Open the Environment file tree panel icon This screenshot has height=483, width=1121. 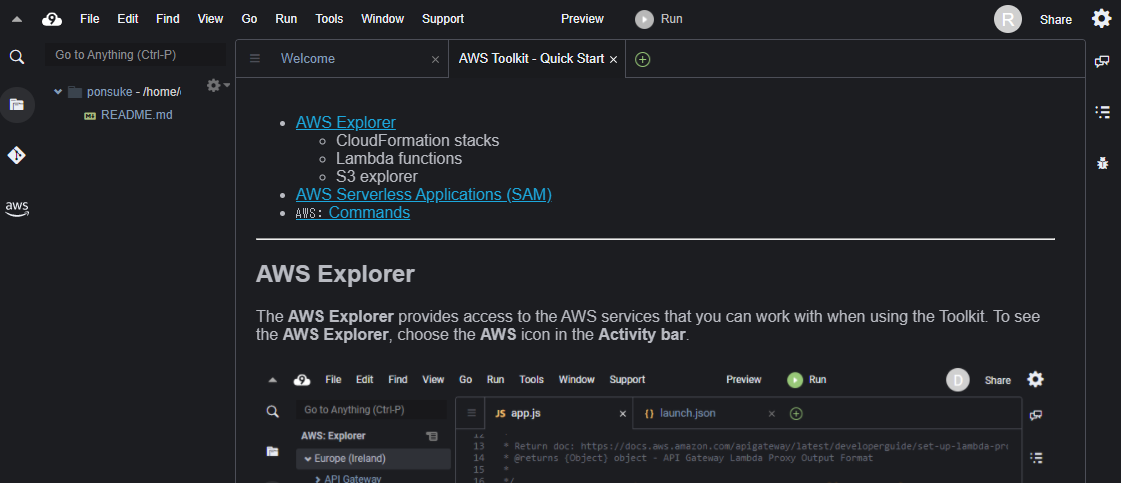tap(16, 105)
